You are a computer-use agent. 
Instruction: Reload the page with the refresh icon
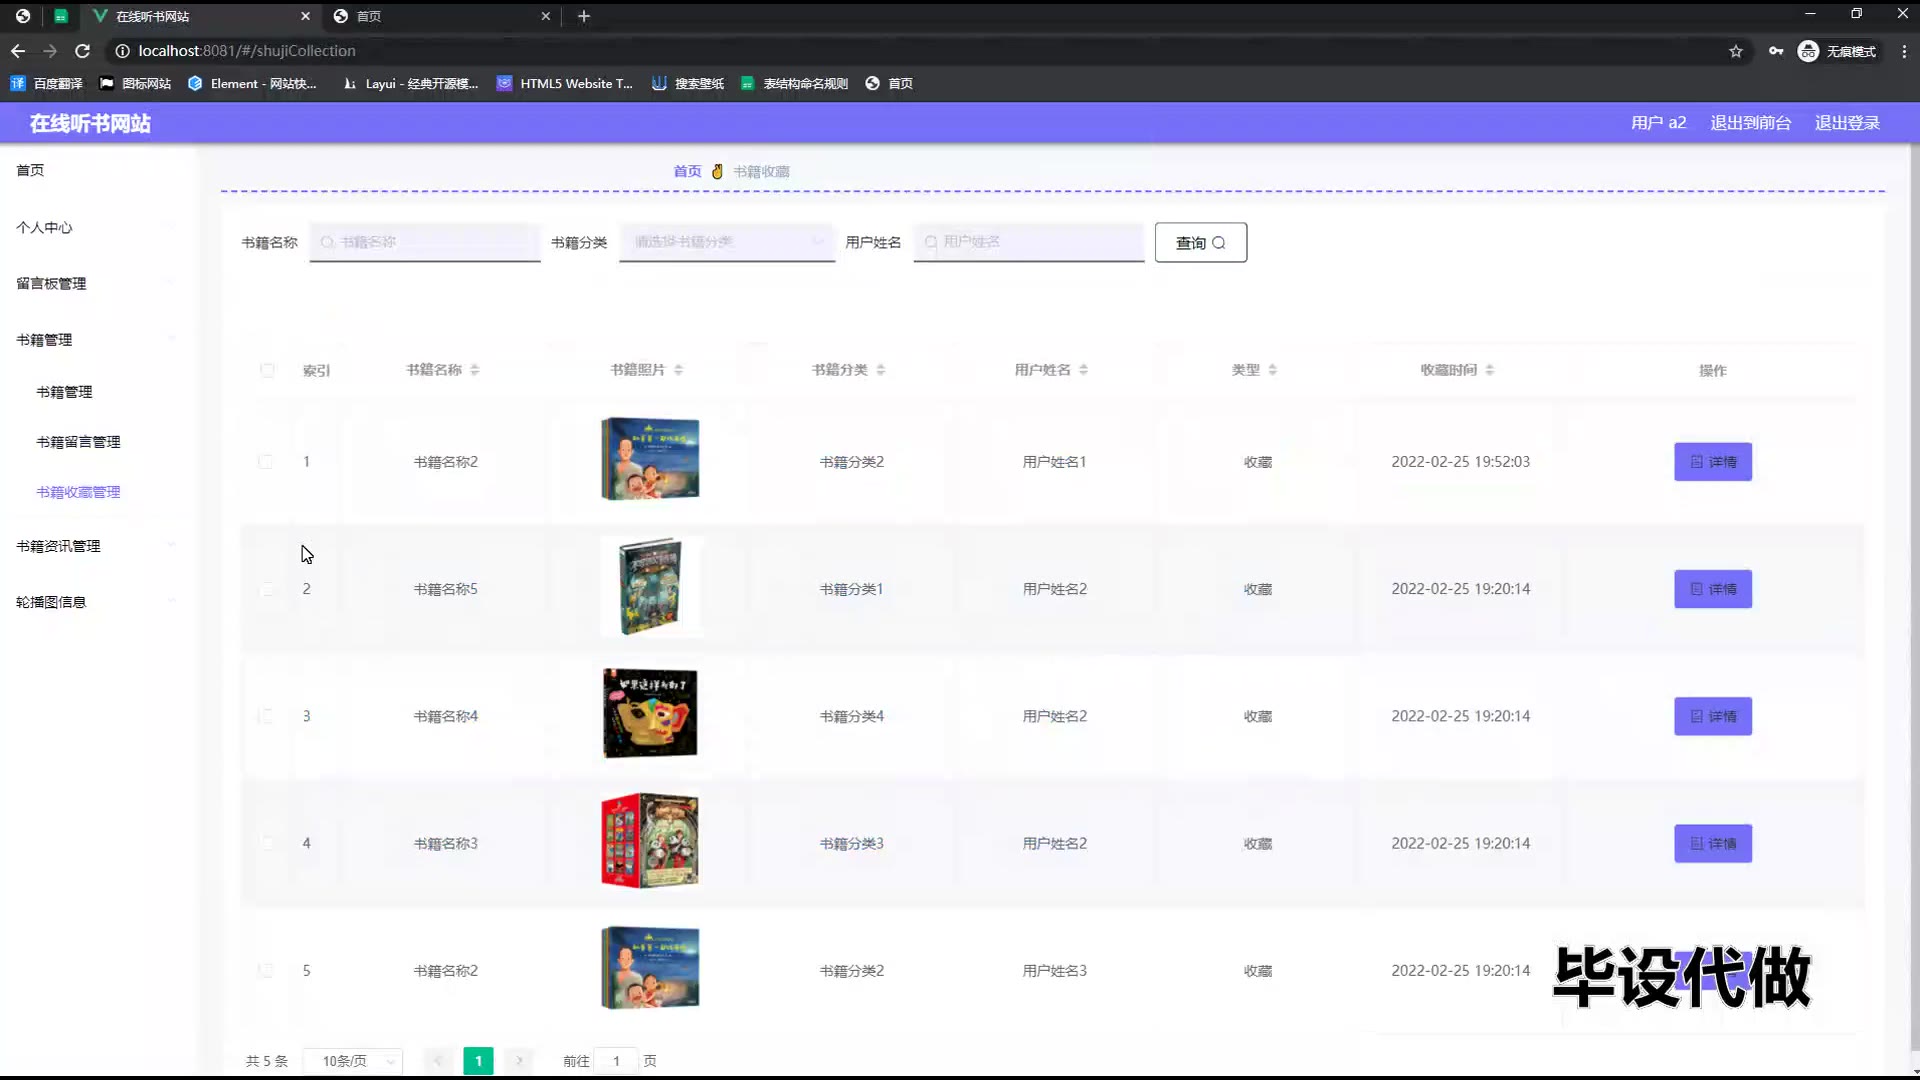83,51
